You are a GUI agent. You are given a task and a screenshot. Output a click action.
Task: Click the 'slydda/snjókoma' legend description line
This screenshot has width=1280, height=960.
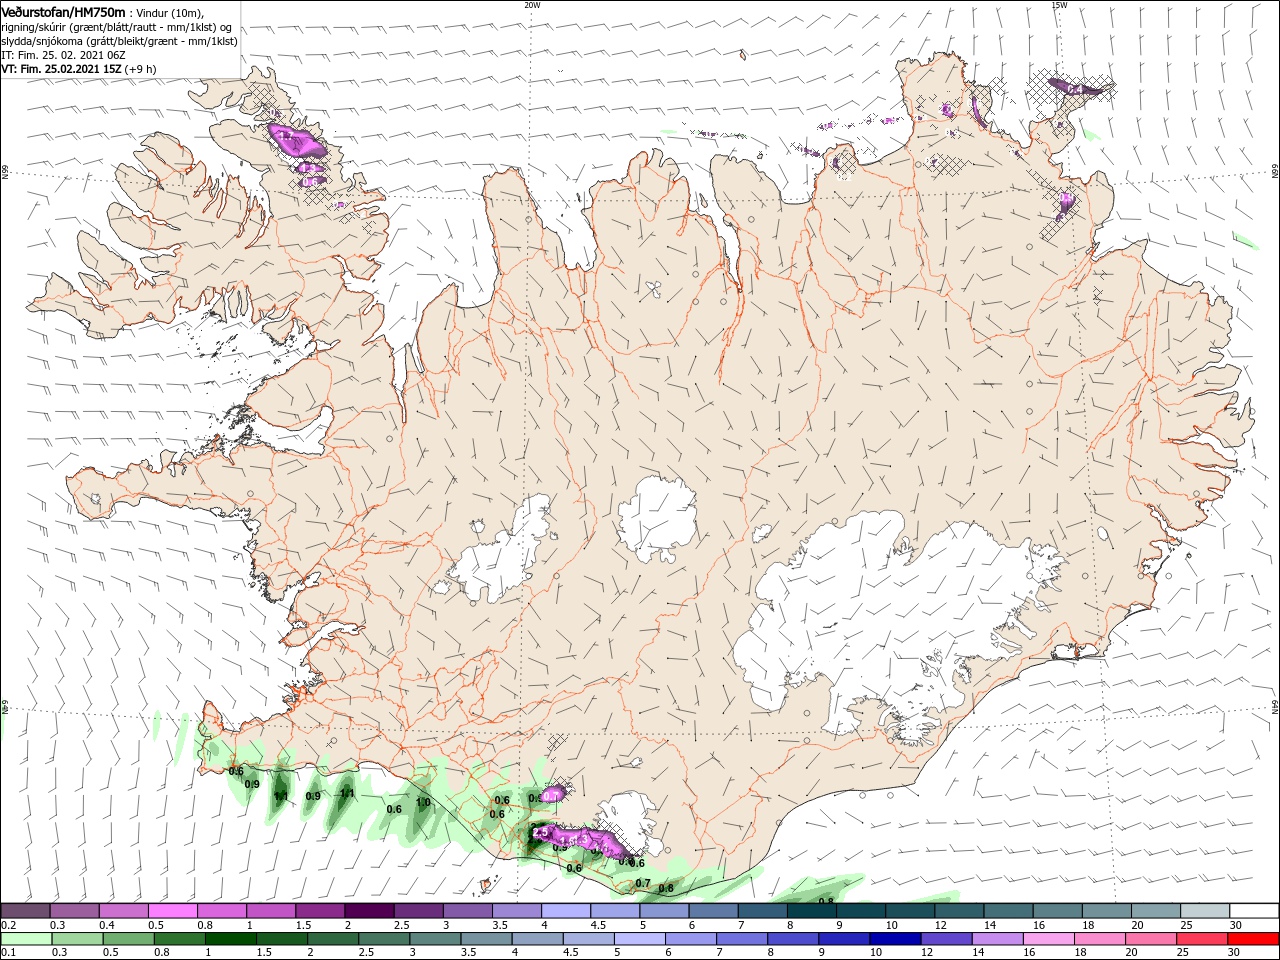pos(119,41)
